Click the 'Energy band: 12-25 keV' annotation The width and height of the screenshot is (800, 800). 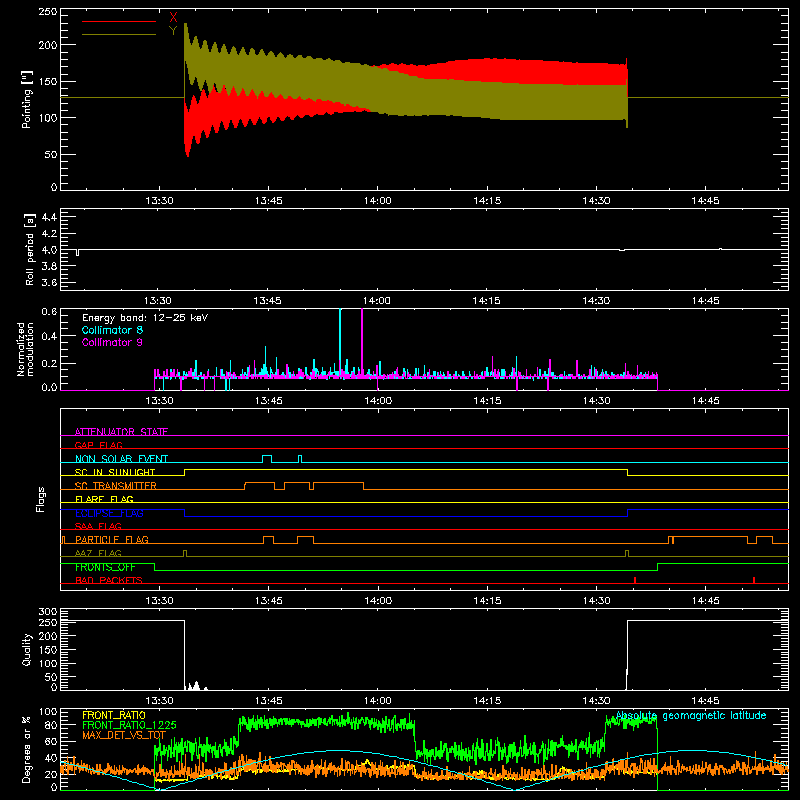coord(145,318)
